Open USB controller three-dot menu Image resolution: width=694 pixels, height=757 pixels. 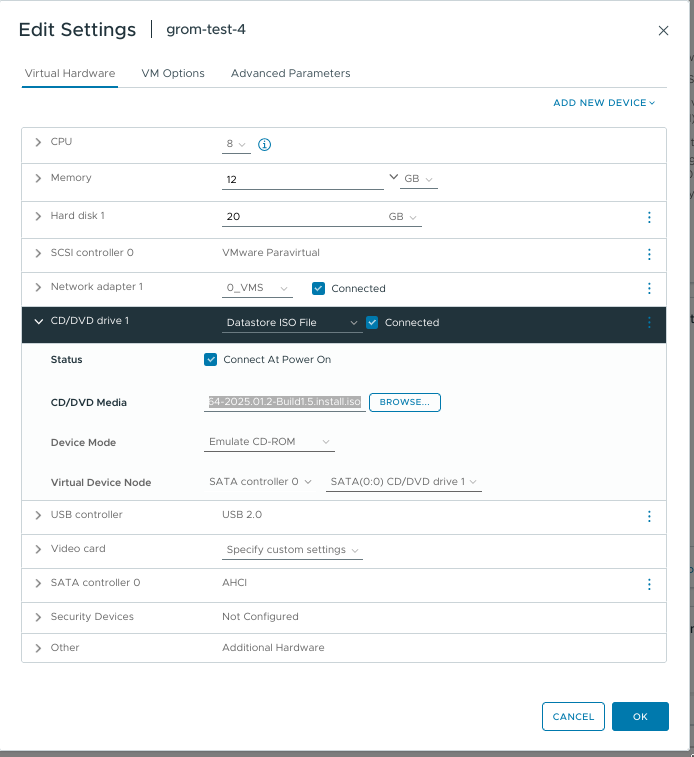tap(649, 516)
